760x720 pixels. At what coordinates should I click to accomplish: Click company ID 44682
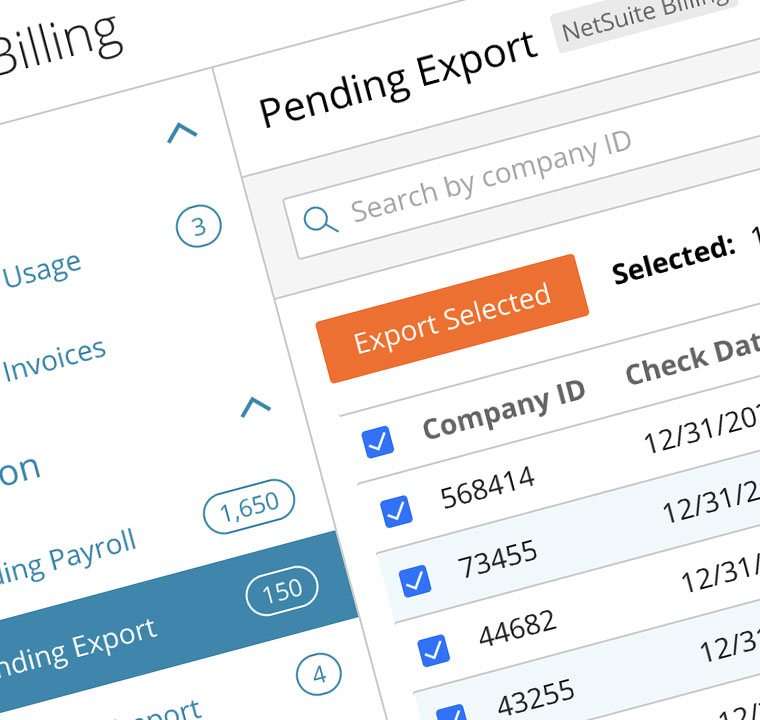[517, 628]
